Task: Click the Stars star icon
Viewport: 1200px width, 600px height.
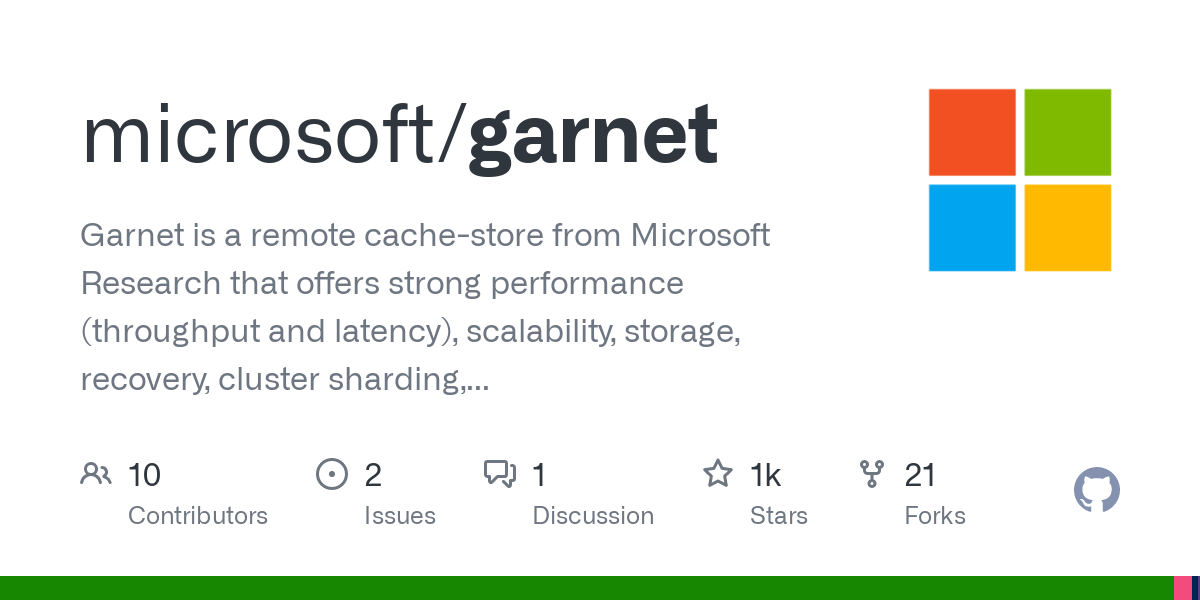Action: [x=717, y=474]
